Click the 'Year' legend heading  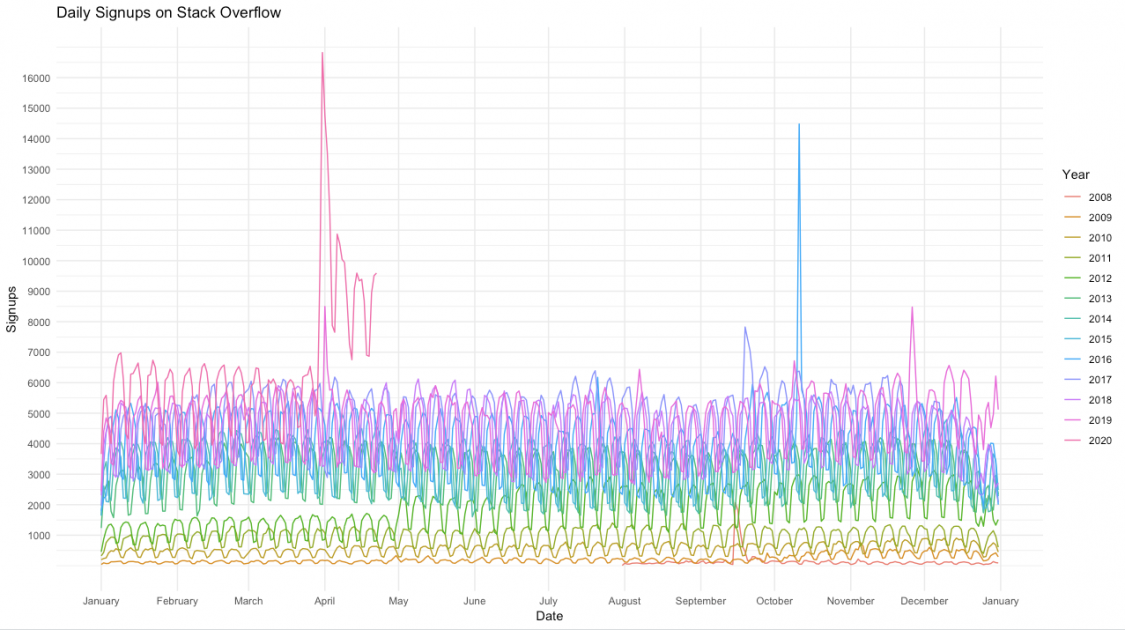[x=1075, y=174]
